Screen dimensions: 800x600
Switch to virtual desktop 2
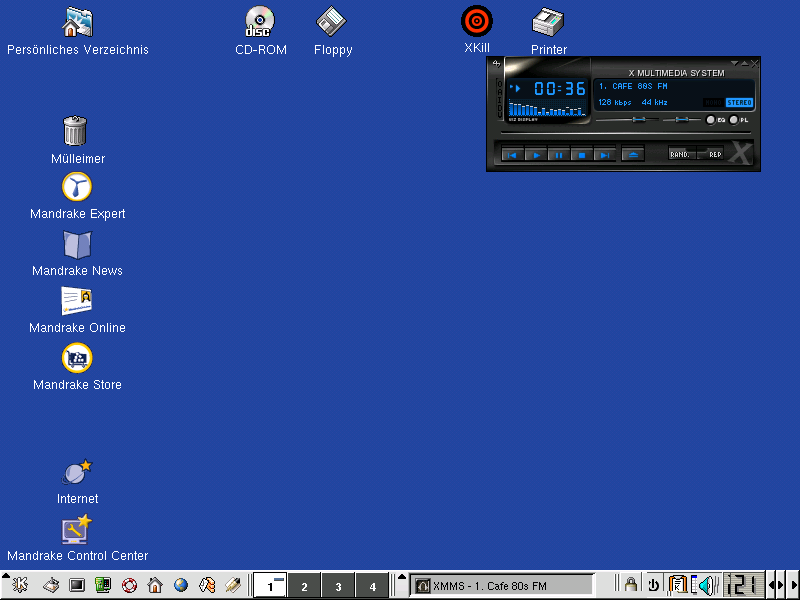pos(304,585)
